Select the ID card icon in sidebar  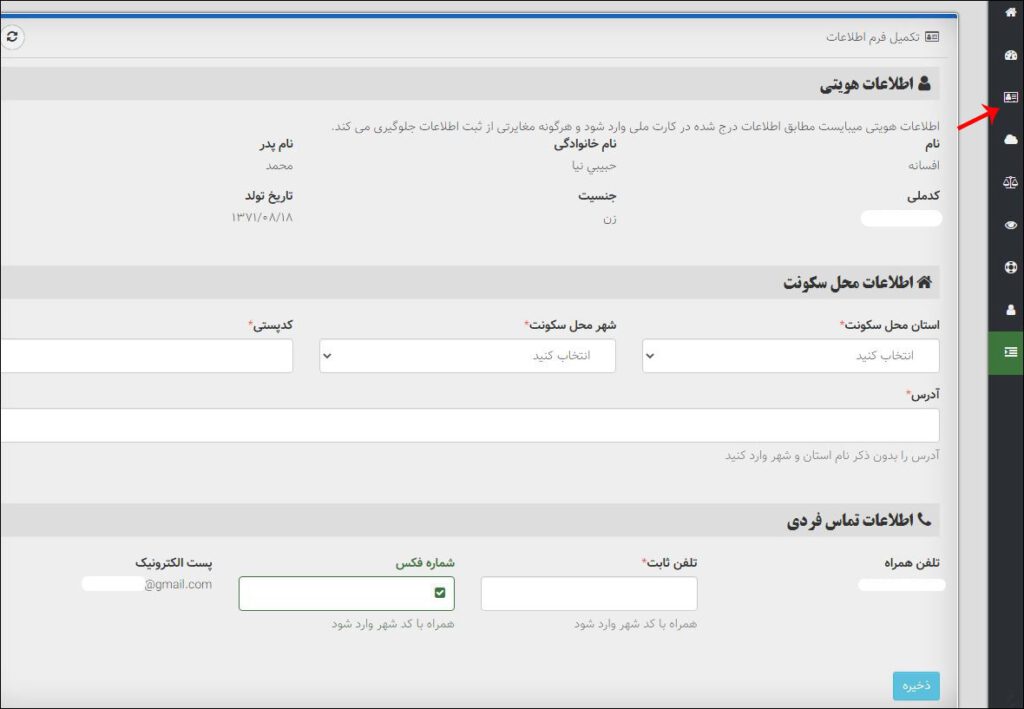click(1010, 97)
